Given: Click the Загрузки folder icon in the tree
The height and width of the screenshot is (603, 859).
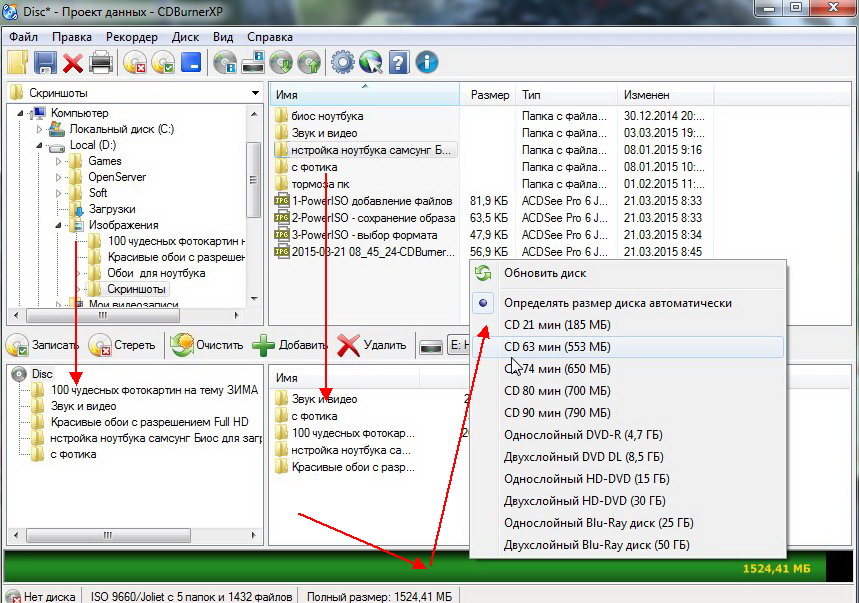Looking at the screenshot, I should [78, 209].
